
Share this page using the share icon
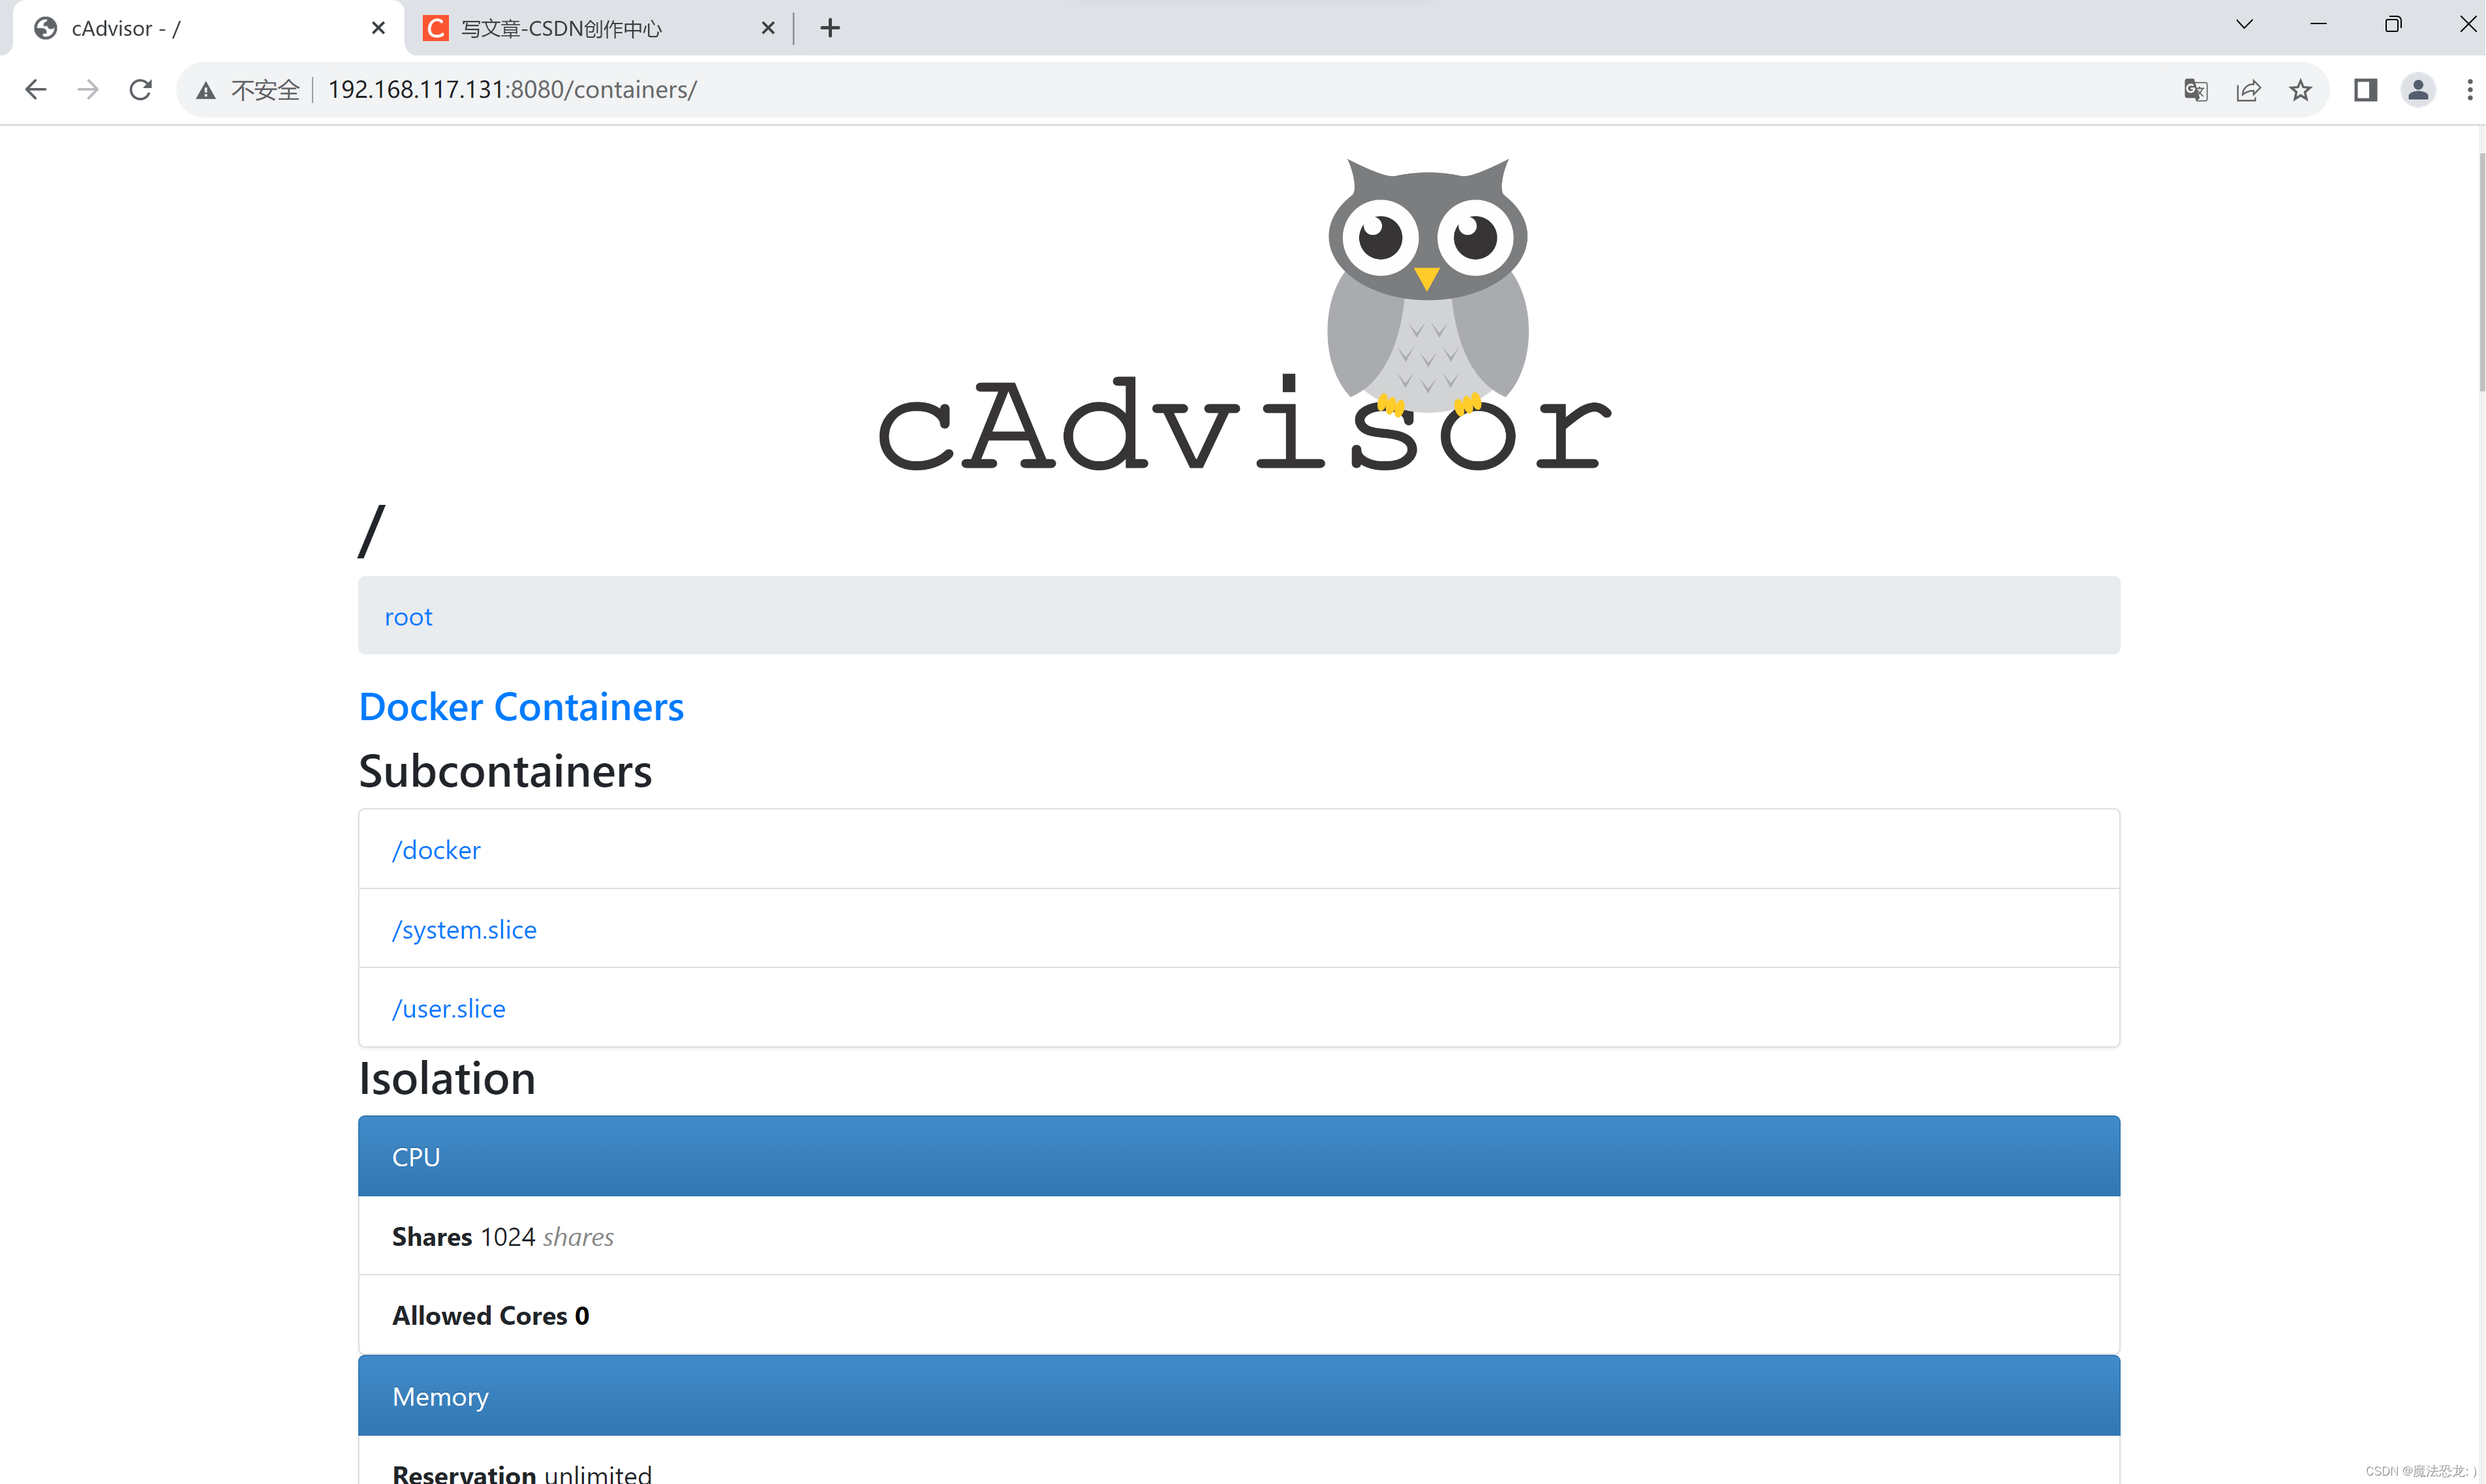[x=2248, y=90]
